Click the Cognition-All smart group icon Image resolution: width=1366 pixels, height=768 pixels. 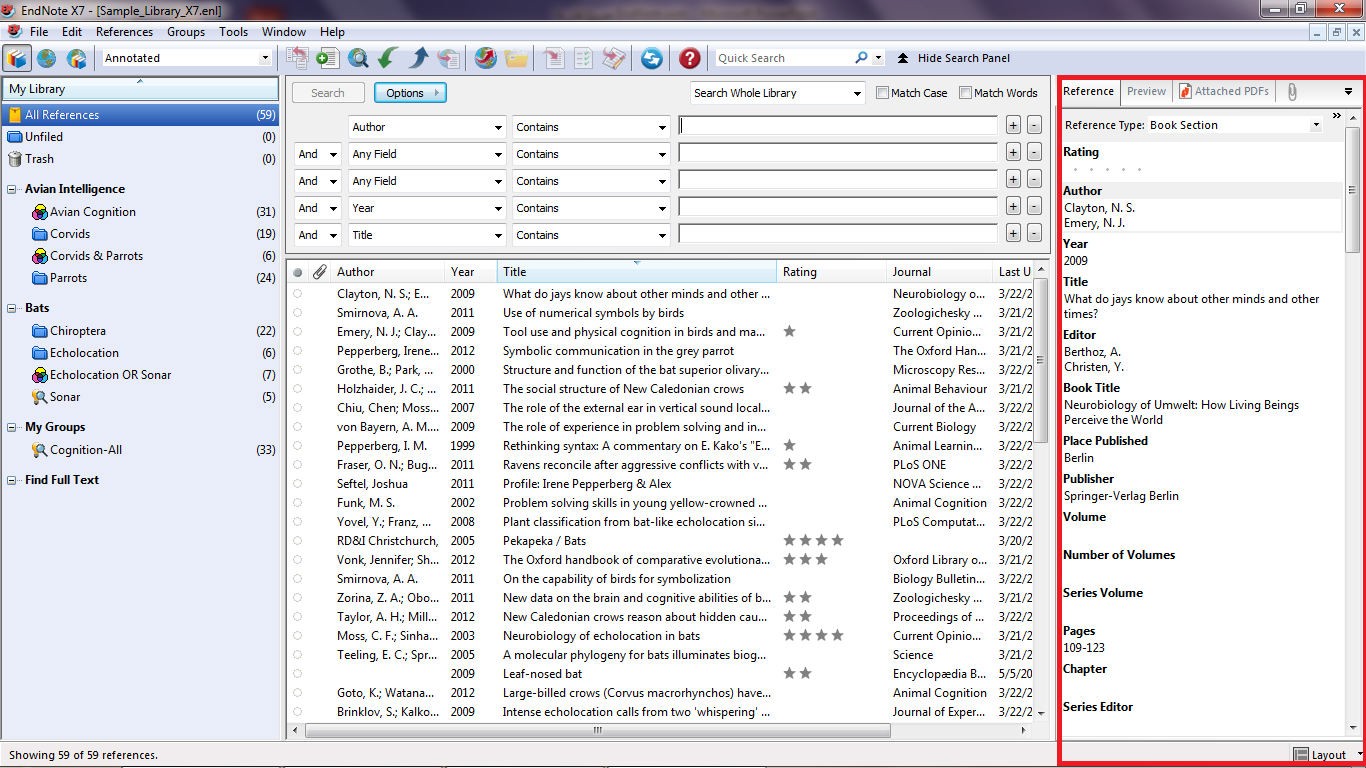40,450
